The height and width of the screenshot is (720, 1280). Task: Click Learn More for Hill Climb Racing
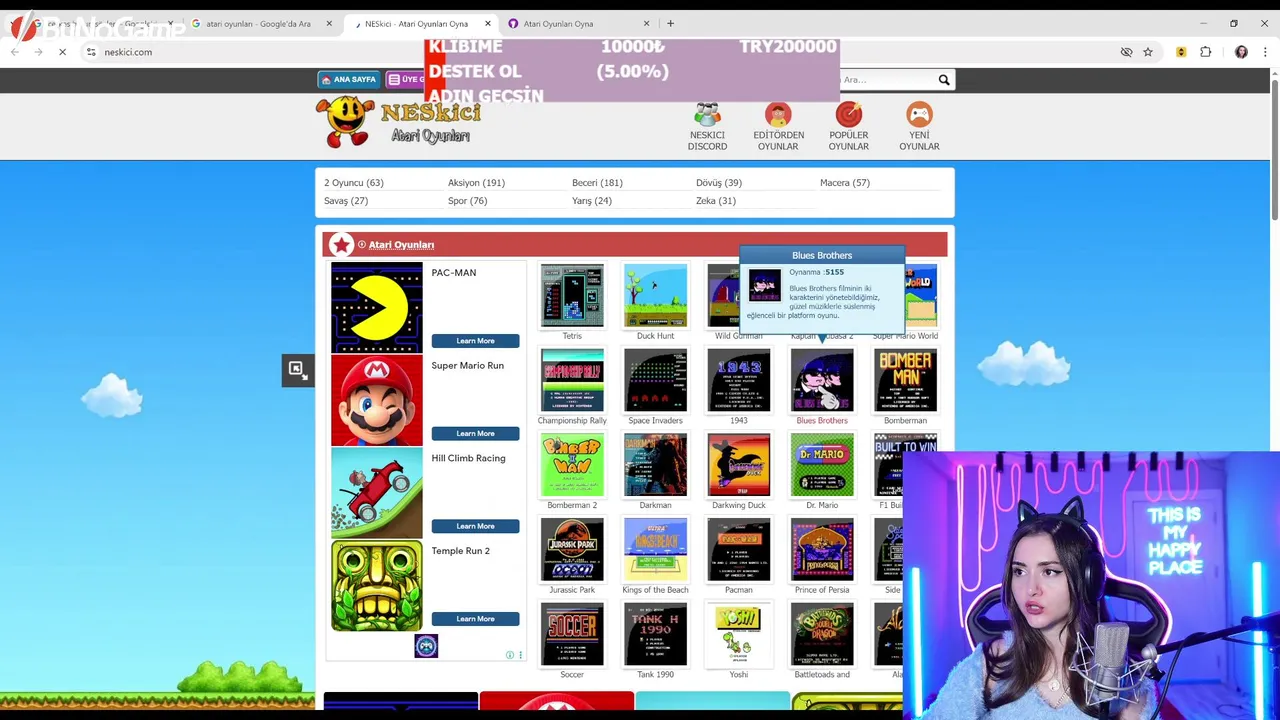coord(475,526)
